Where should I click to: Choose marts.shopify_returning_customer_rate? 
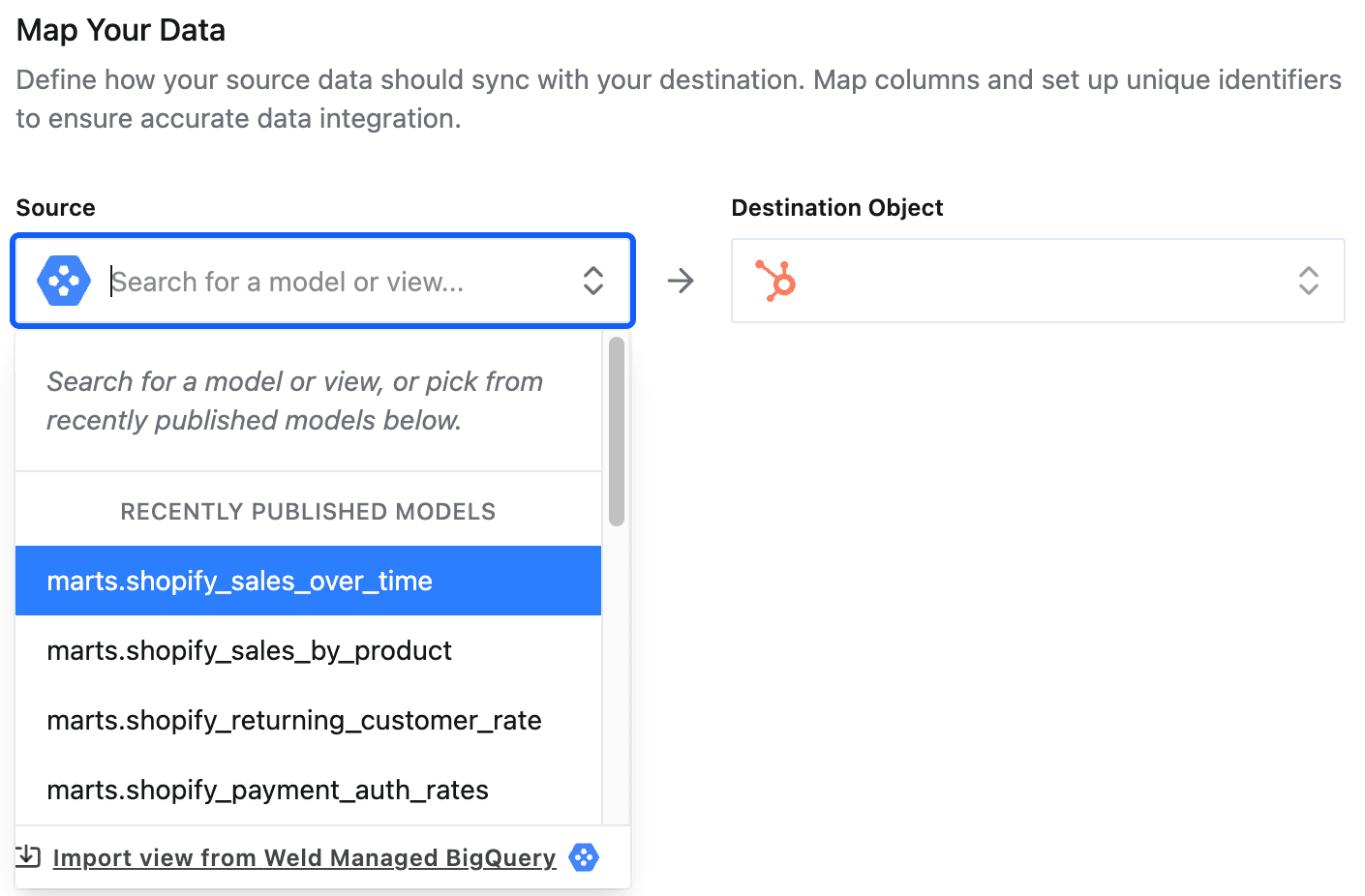pyautogui.click(x=308, y=720)
